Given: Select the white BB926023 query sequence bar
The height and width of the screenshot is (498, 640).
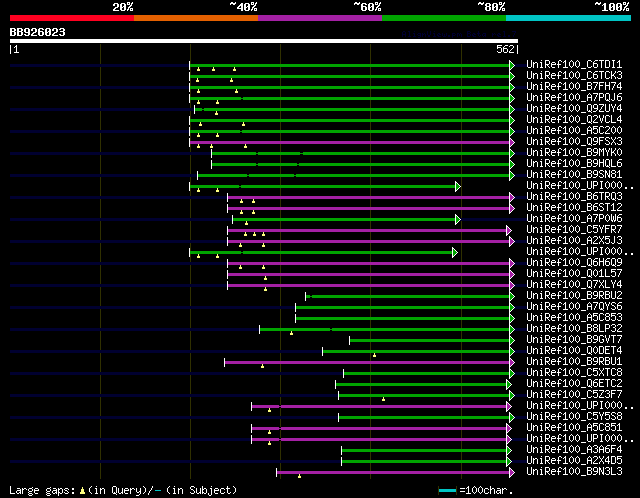Looking at the screenshot, I should click(x=264, y=41).
